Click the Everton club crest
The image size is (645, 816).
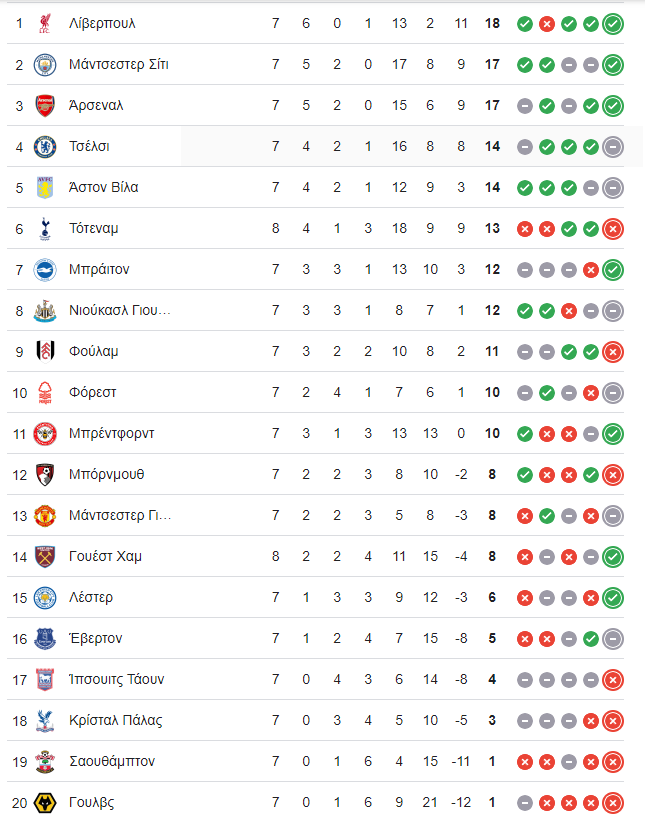45,639
